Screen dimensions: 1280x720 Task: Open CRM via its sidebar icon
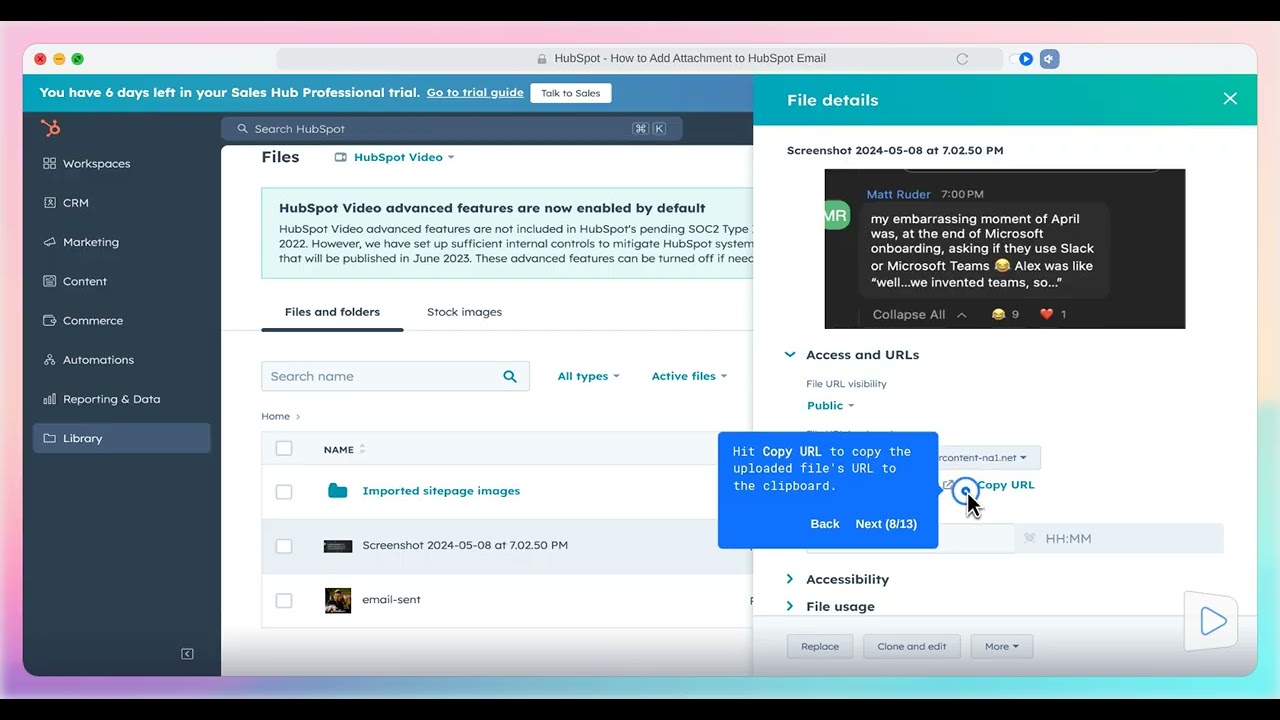click(x=49, y=202)
